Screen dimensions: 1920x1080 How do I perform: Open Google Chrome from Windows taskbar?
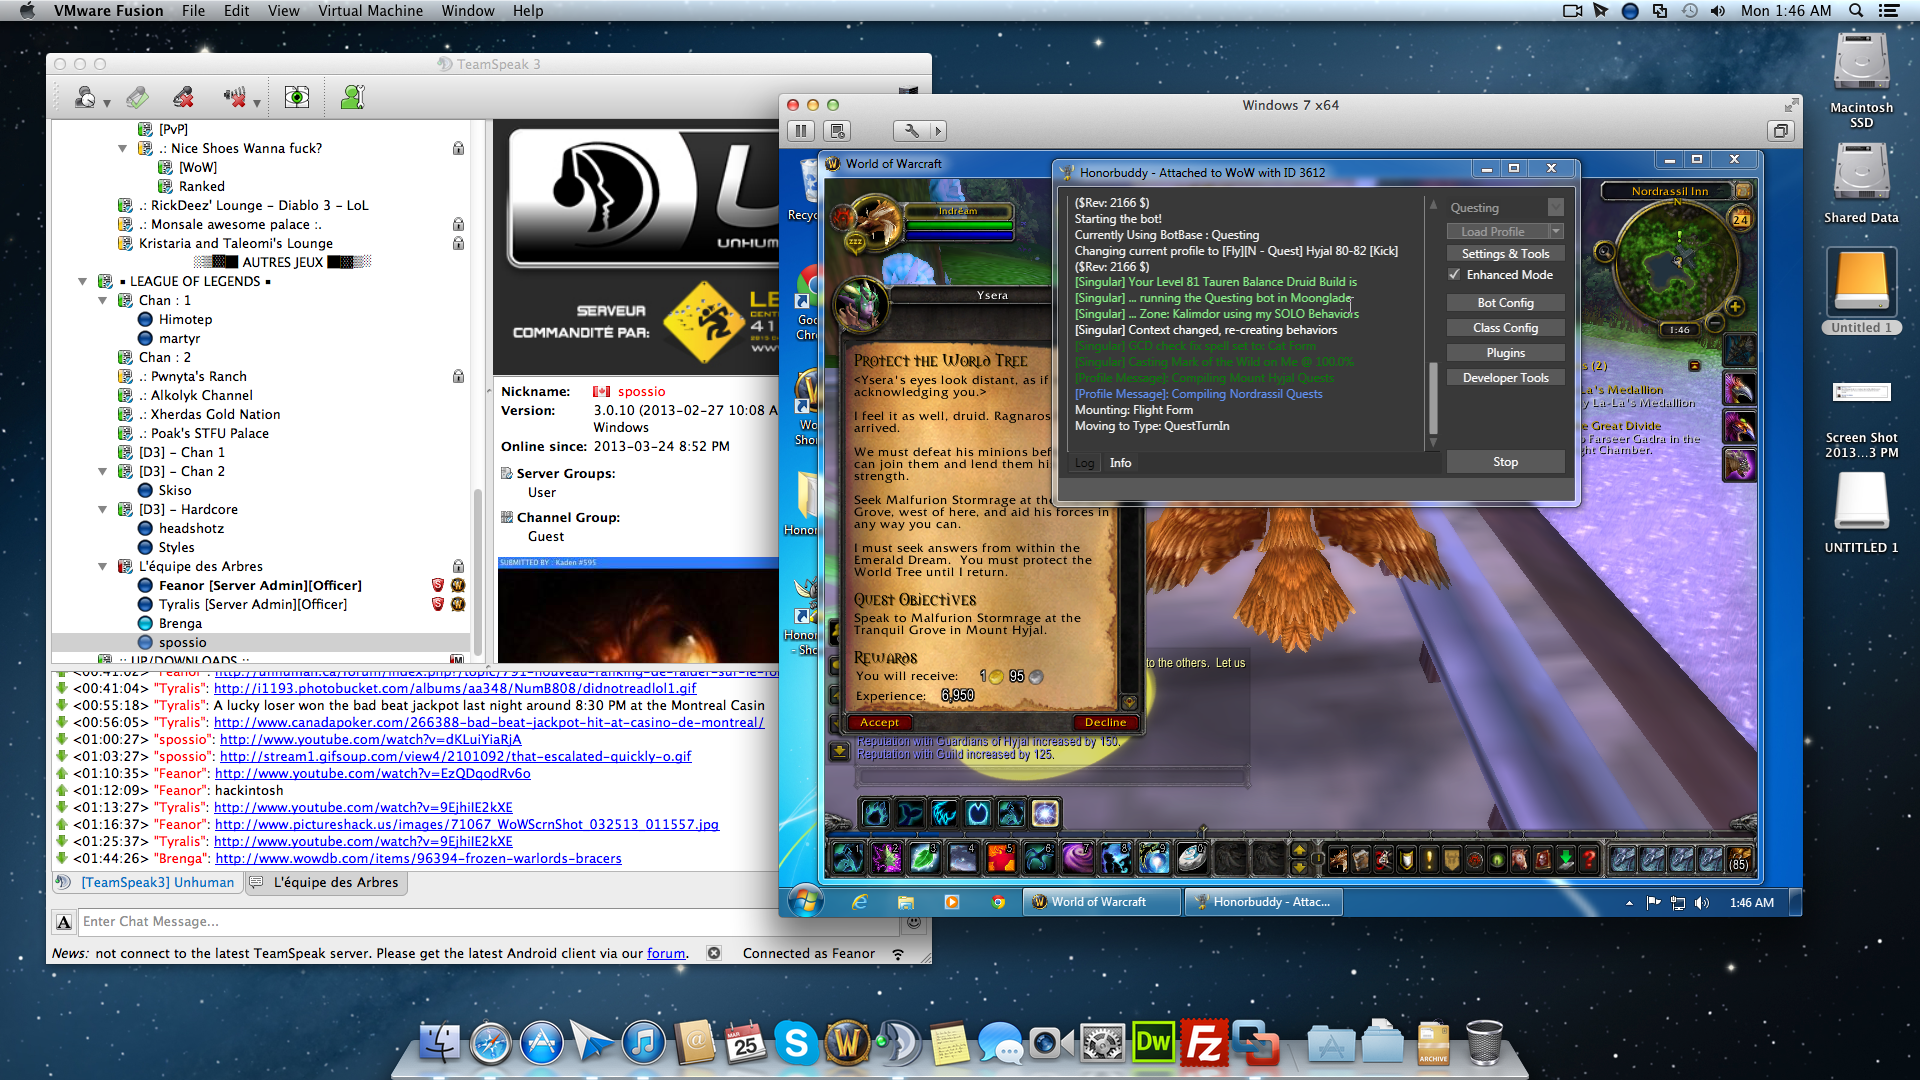pos(997,902)
